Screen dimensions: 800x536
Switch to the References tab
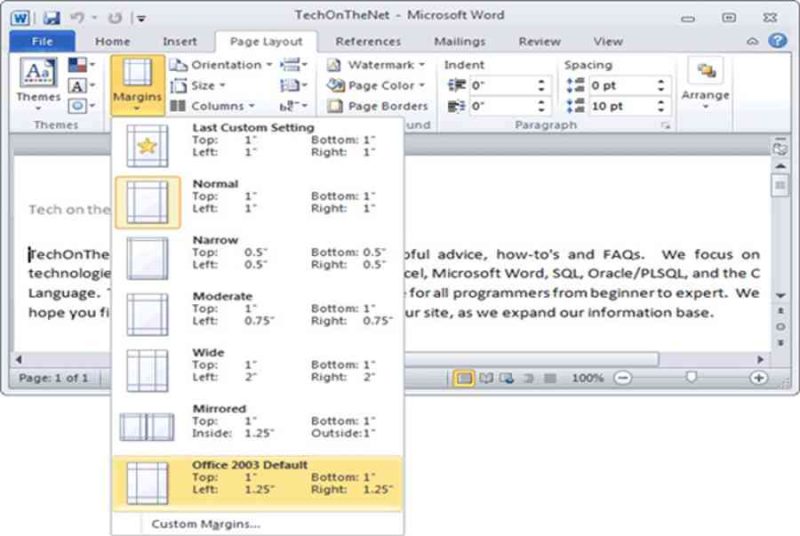coord(368,41)
